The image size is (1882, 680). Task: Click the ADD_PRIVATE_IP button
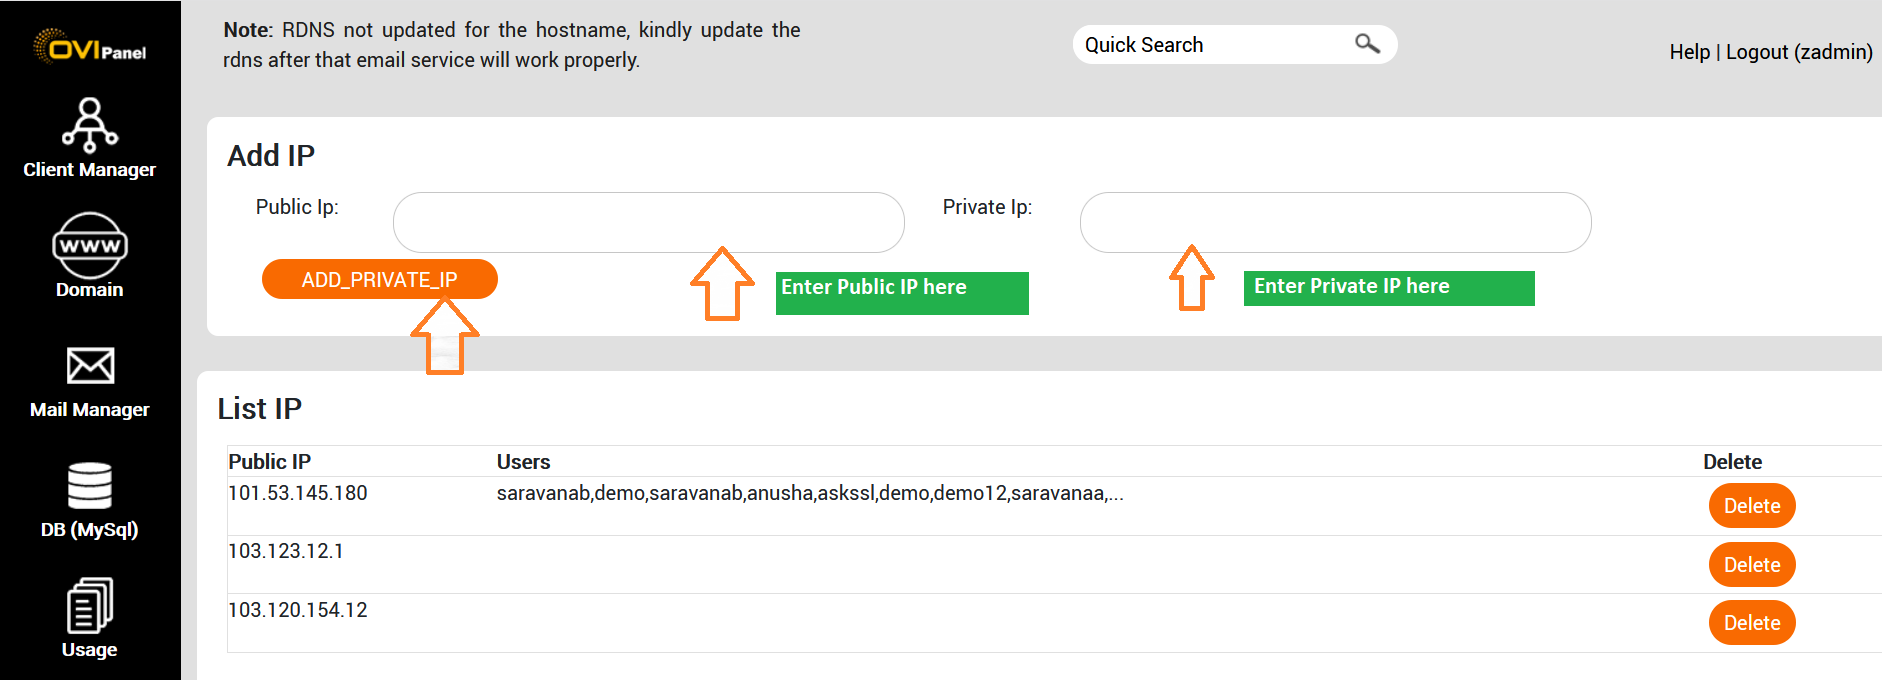click(379, 279)
